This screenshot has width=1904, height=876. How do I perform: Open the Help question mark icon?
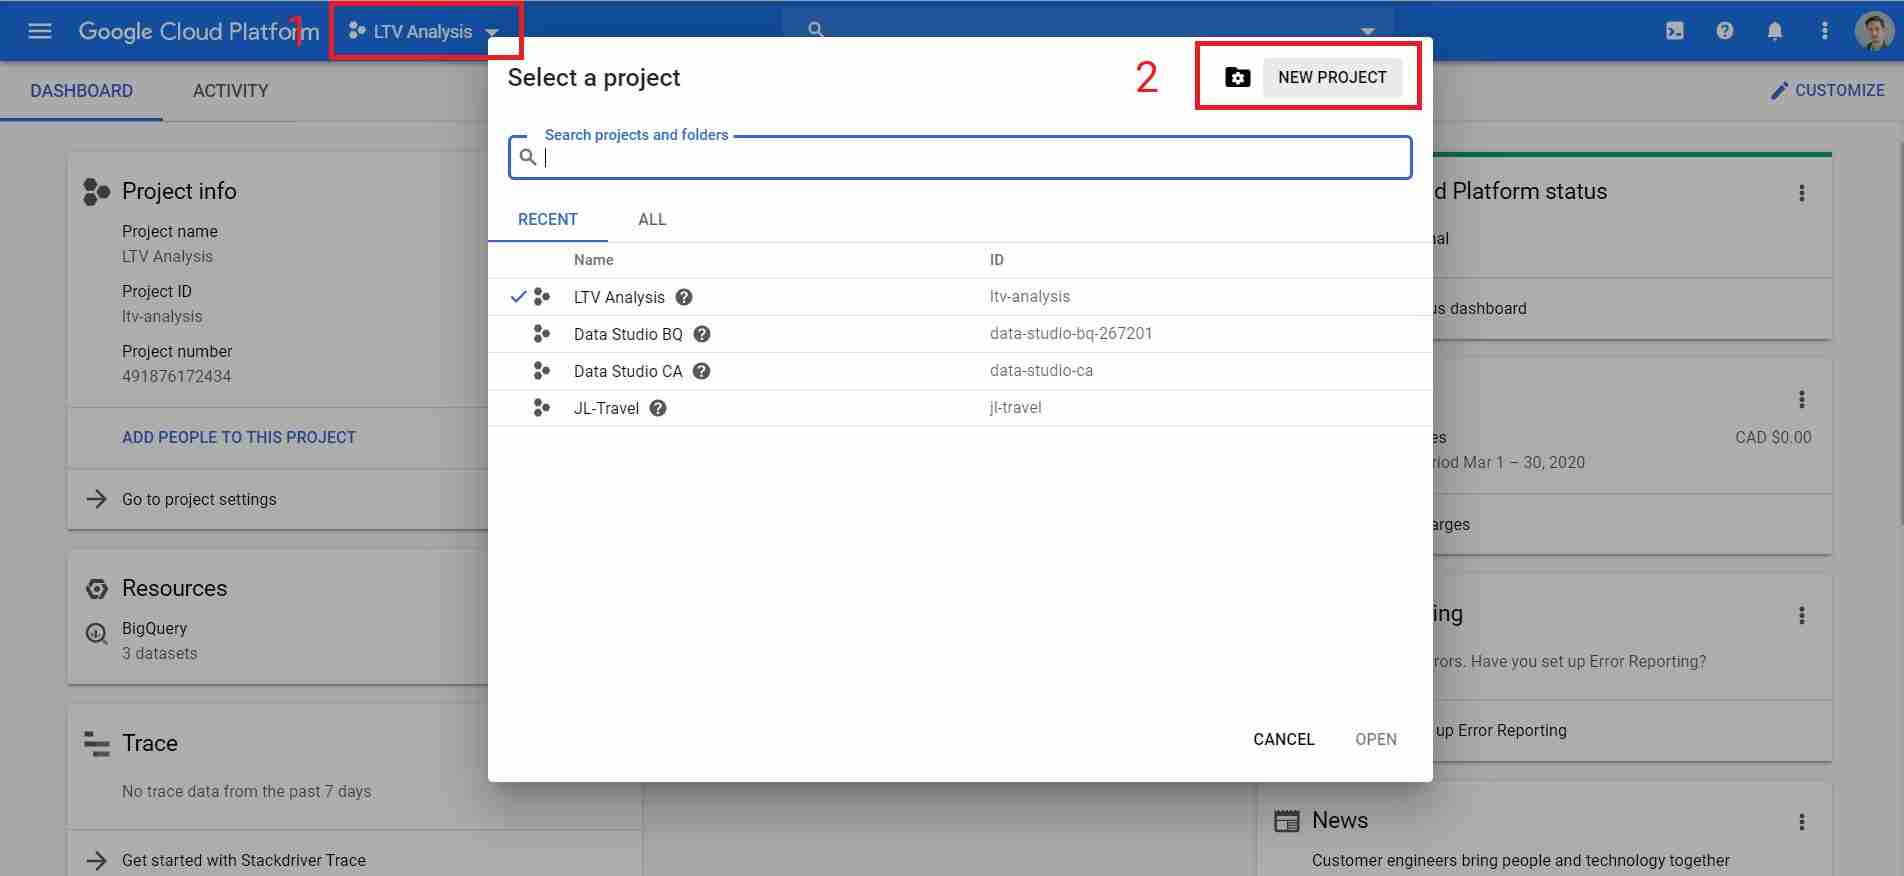pyautogui.click(x=1725, y=31)
